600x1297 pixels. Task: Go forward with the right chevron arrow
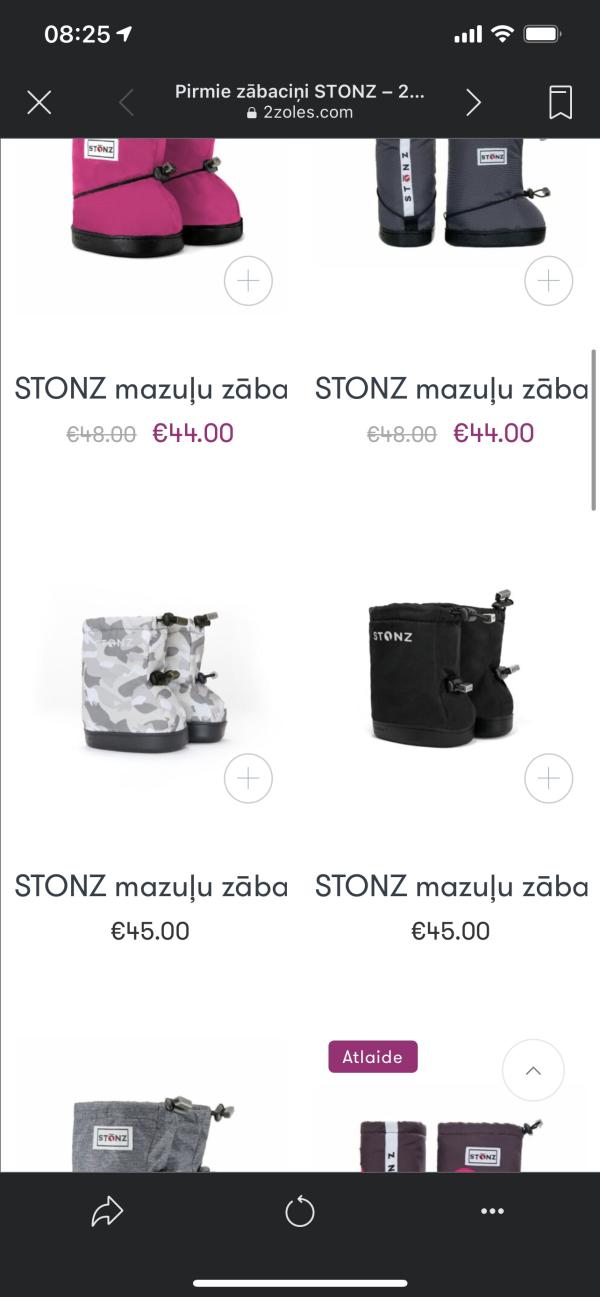[x=473, y=102]
